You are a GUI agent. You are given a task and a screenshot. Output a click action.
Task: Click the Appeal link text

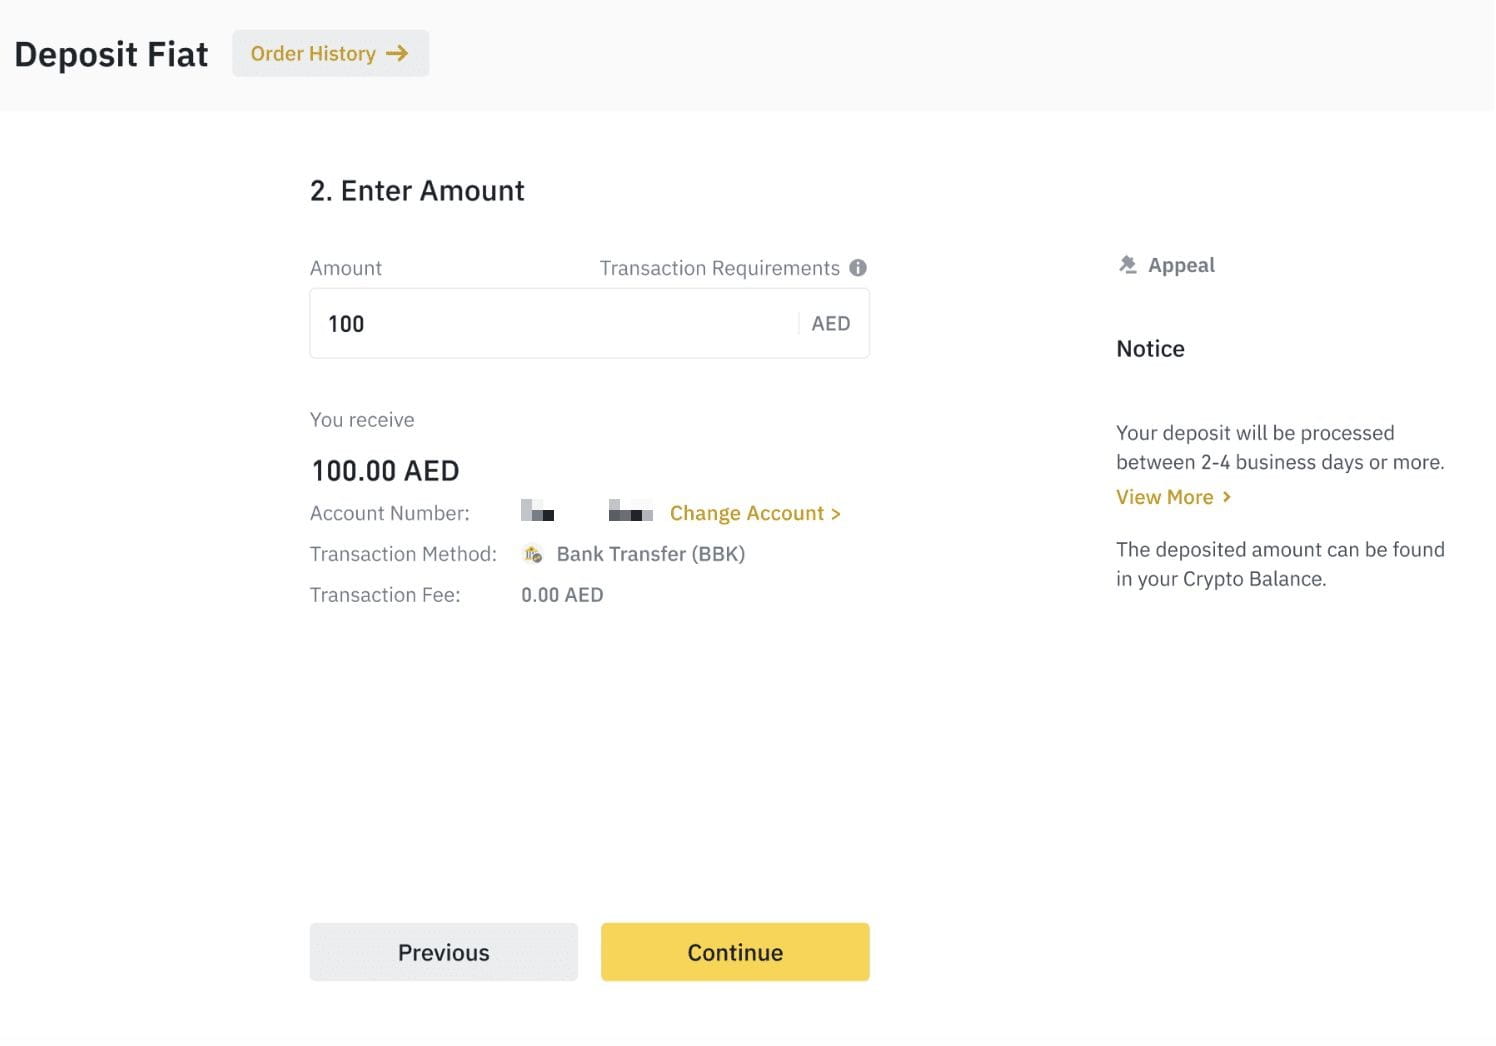point(1181,265)
